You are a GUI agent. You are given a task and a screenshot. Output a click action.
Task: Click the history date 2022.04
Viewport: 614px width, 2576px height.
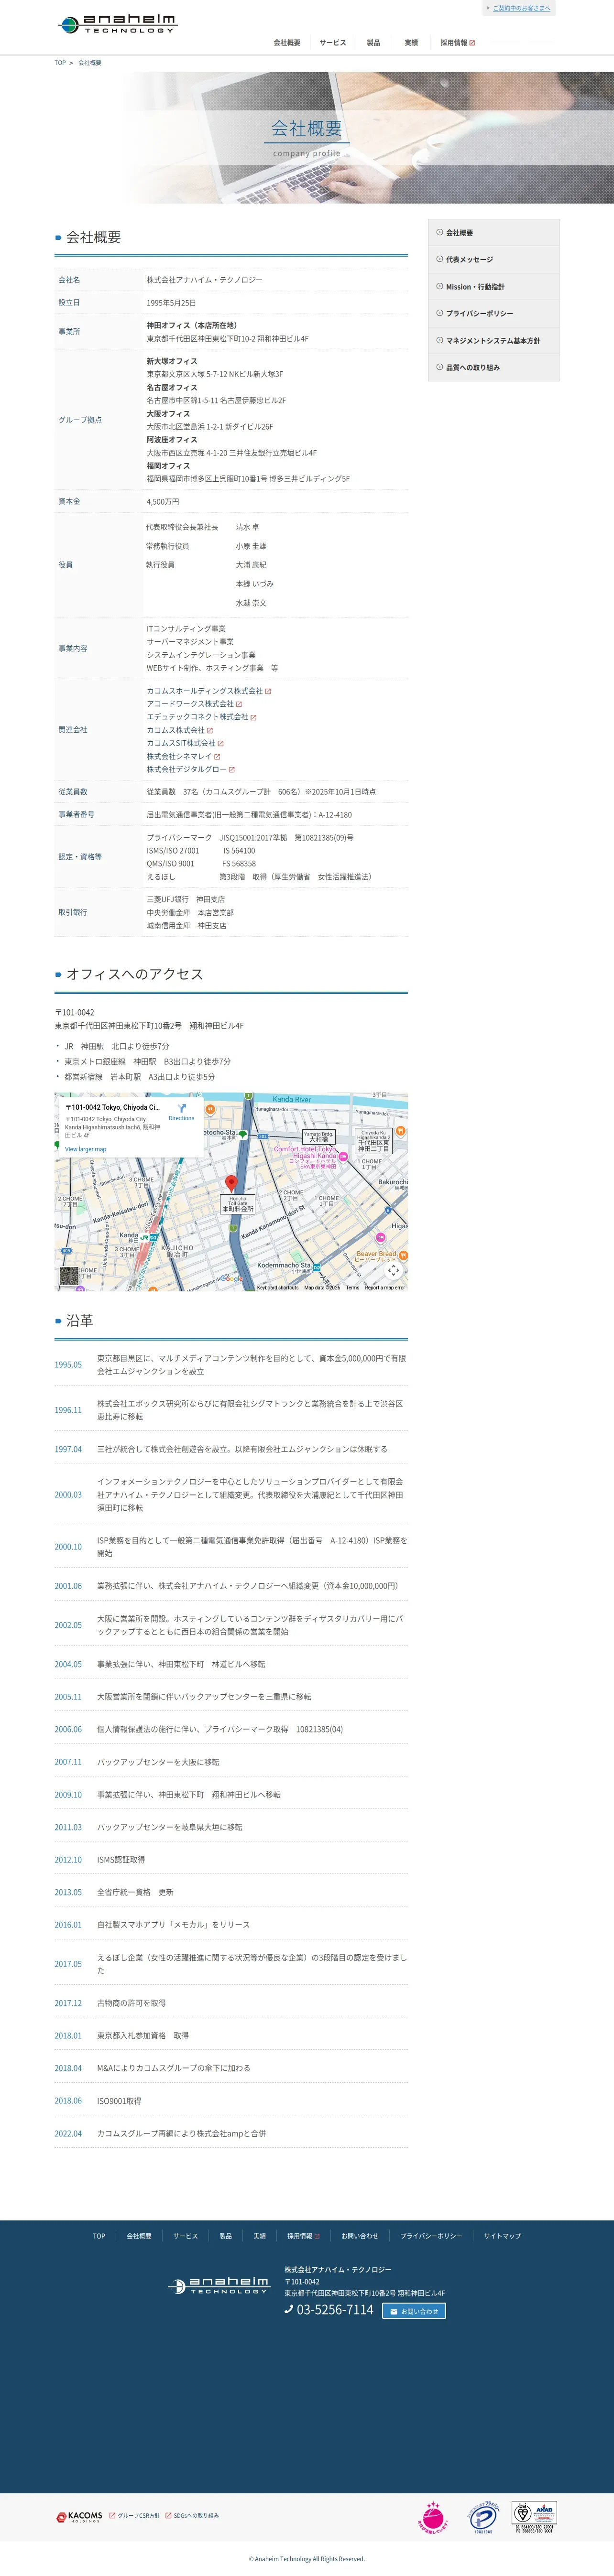68,2134
